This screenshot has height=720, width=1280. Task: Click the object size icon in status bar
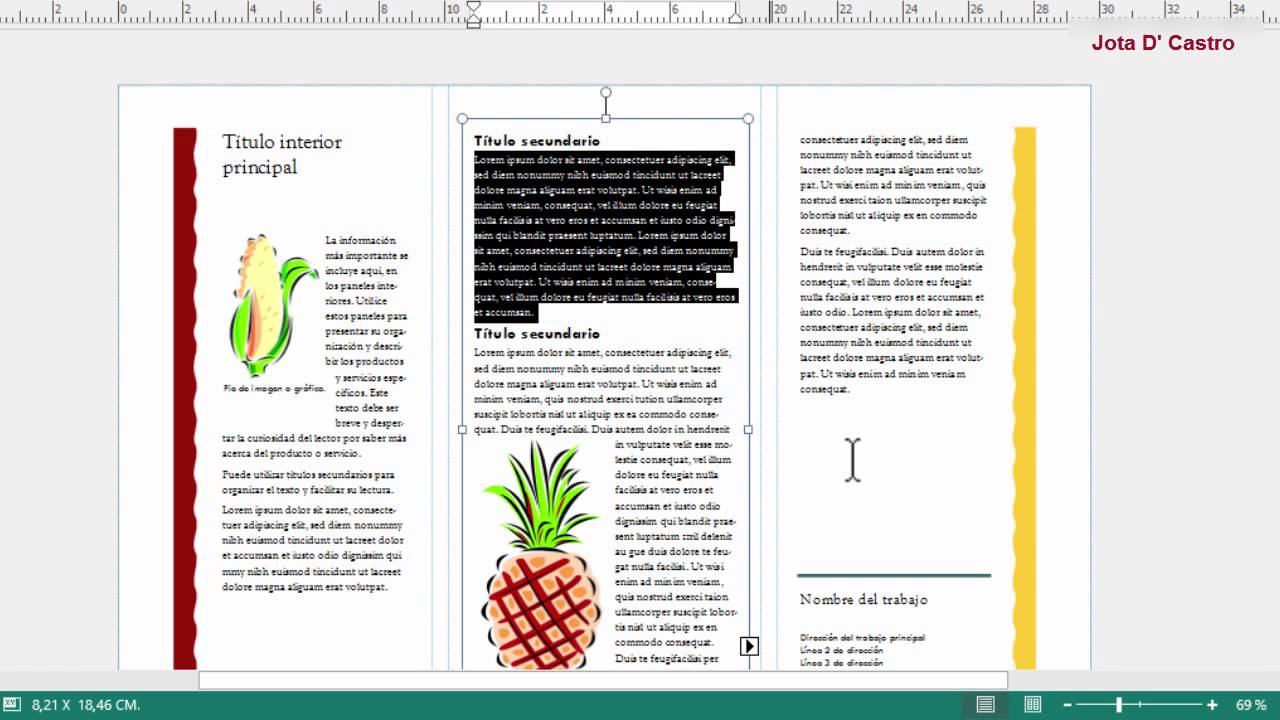[11, 705]
